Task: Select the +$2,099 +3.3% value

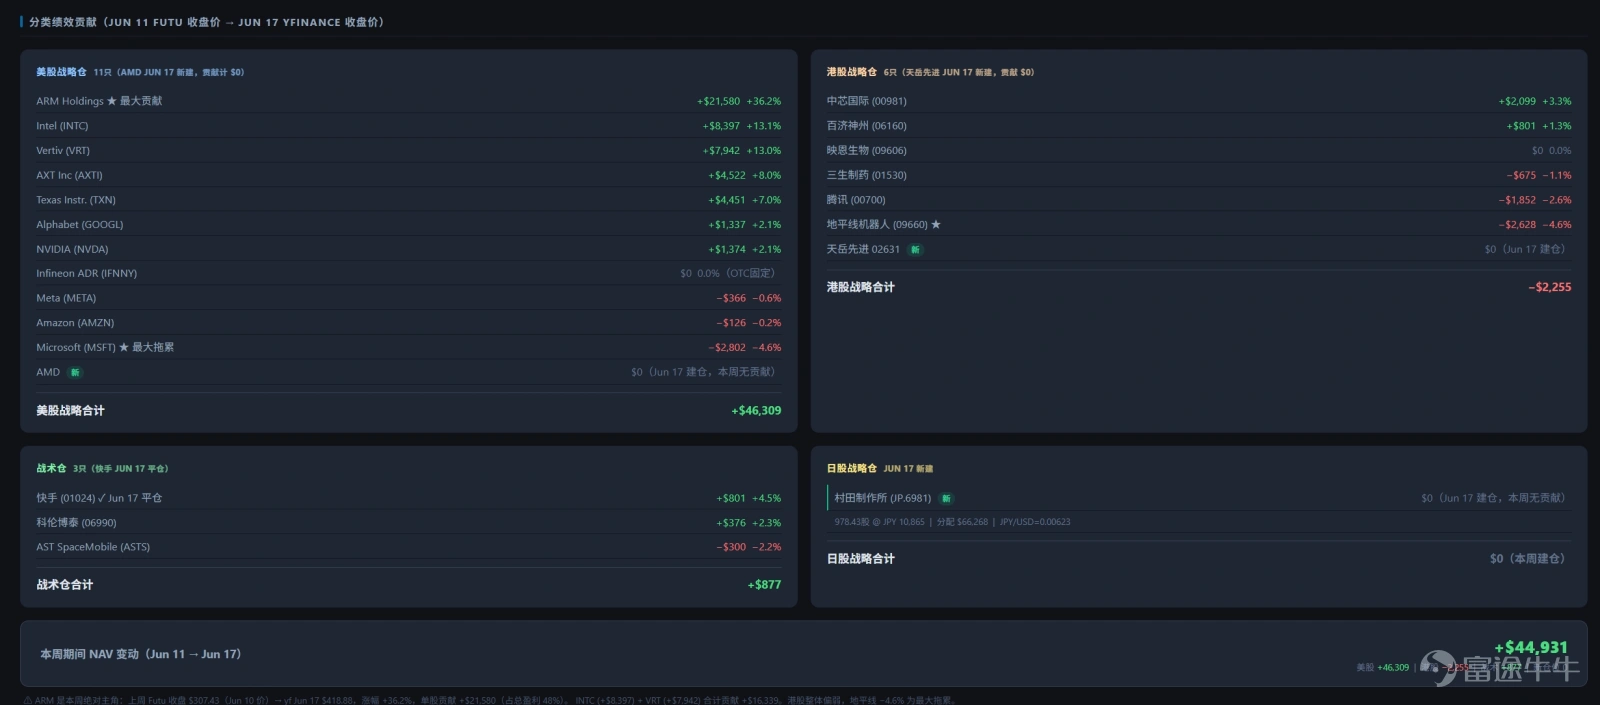Action: pos(1535,101)
